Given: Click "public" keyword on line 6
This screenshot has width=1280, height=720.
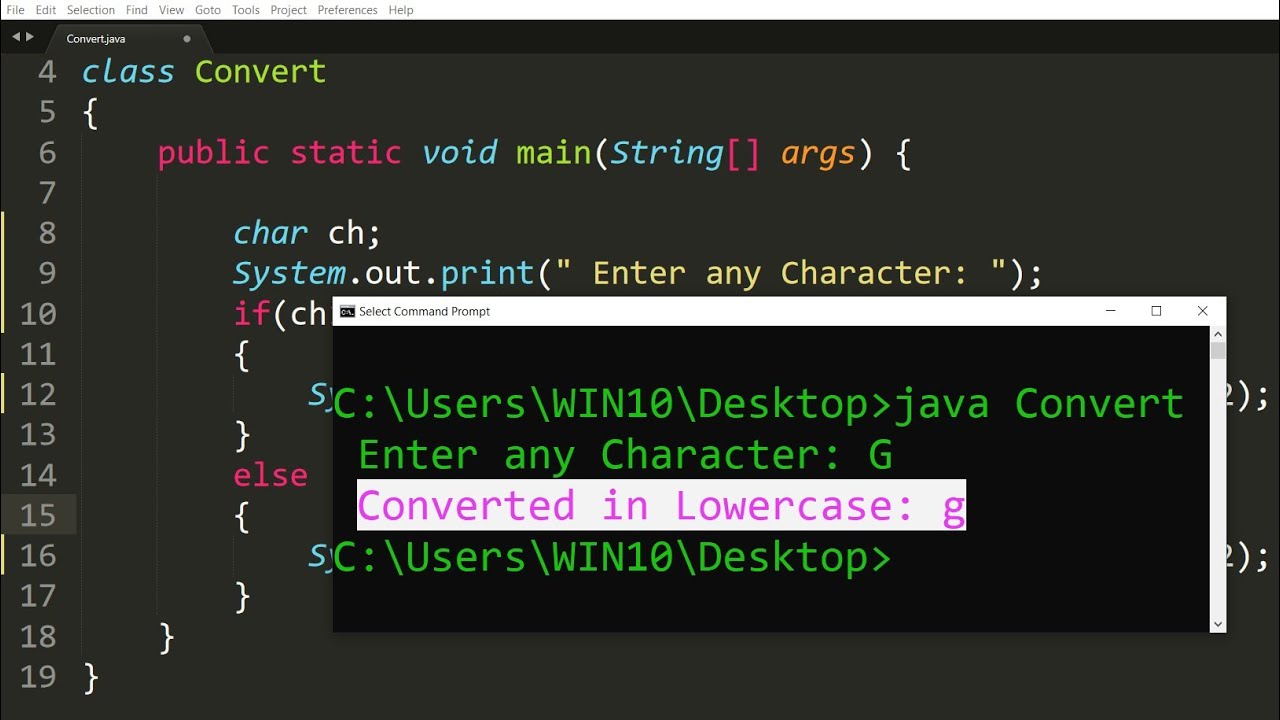Looking at the screenshot, I should (213, 153).
